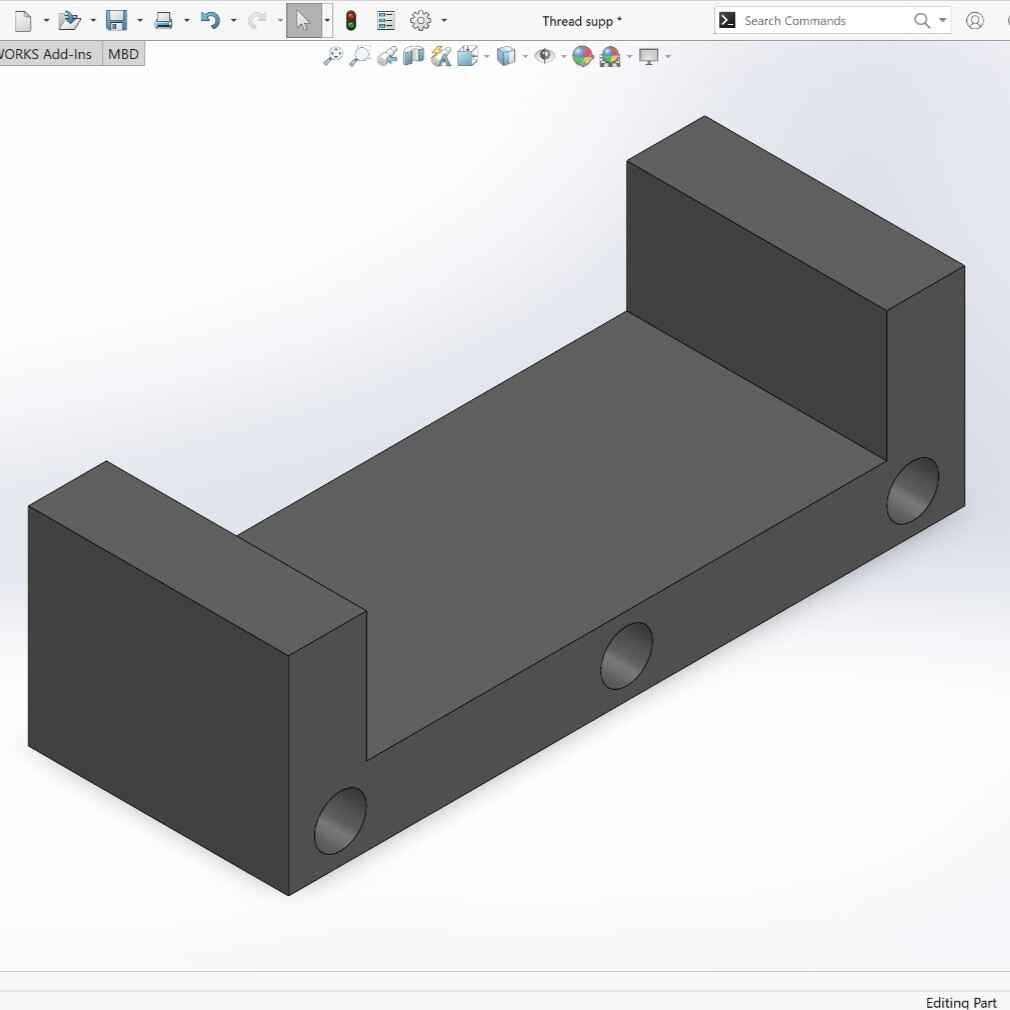Expand the Select tool dropdown arrow

pos(327,21)
